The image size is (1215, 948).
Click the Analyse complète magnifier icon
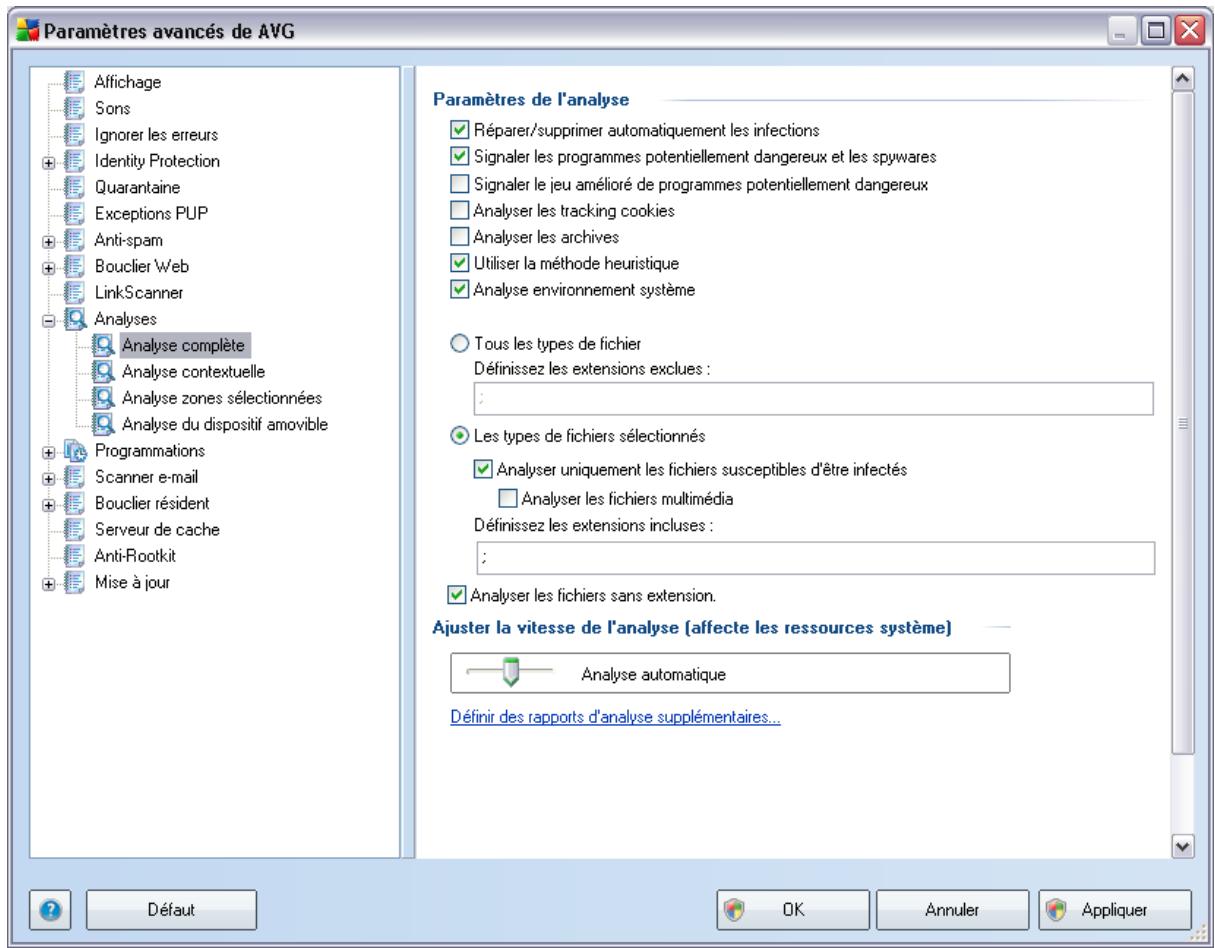(x=103, y=345)
